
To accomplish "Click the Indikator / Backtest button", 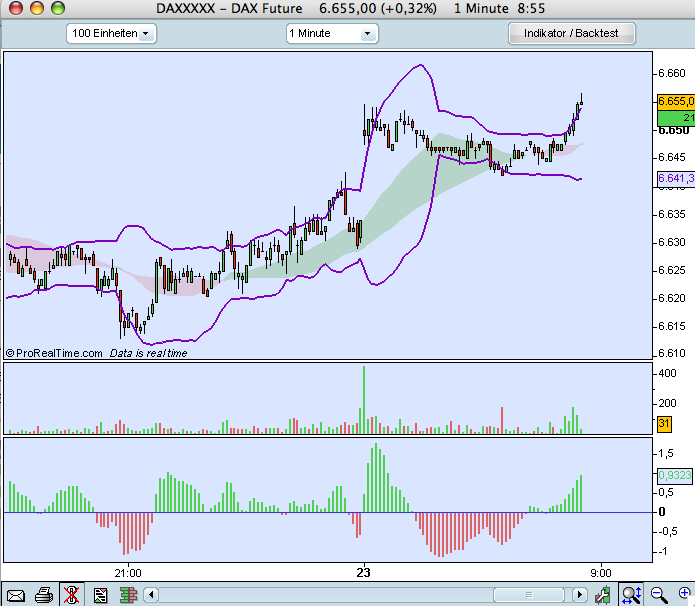I will (x=571, y=33).
